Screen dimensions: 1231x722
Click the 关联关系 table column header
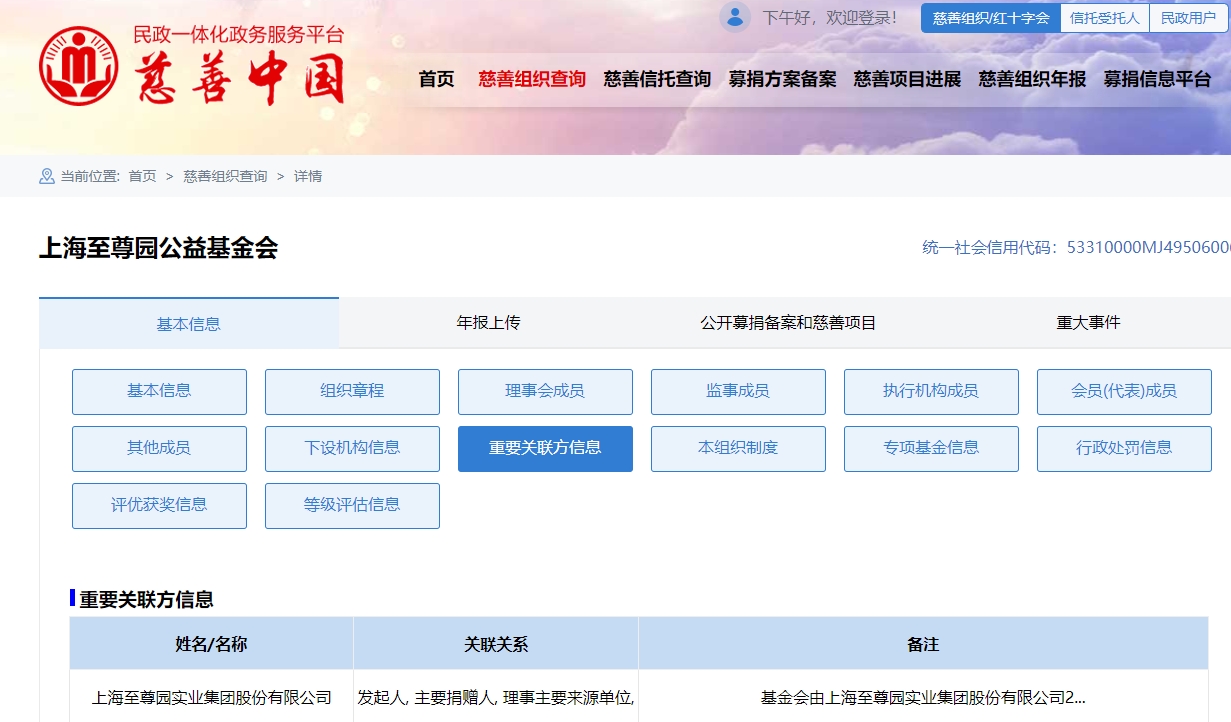click(x=496, y=644)
